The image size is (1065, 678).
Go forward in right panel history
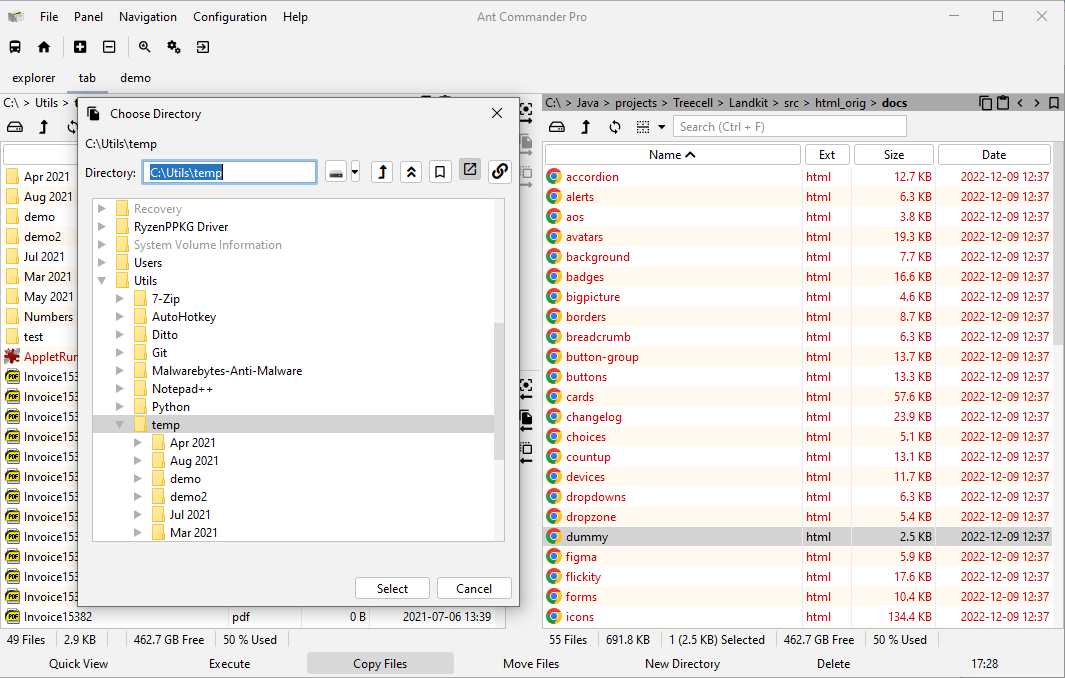[x=1036, y=103]
